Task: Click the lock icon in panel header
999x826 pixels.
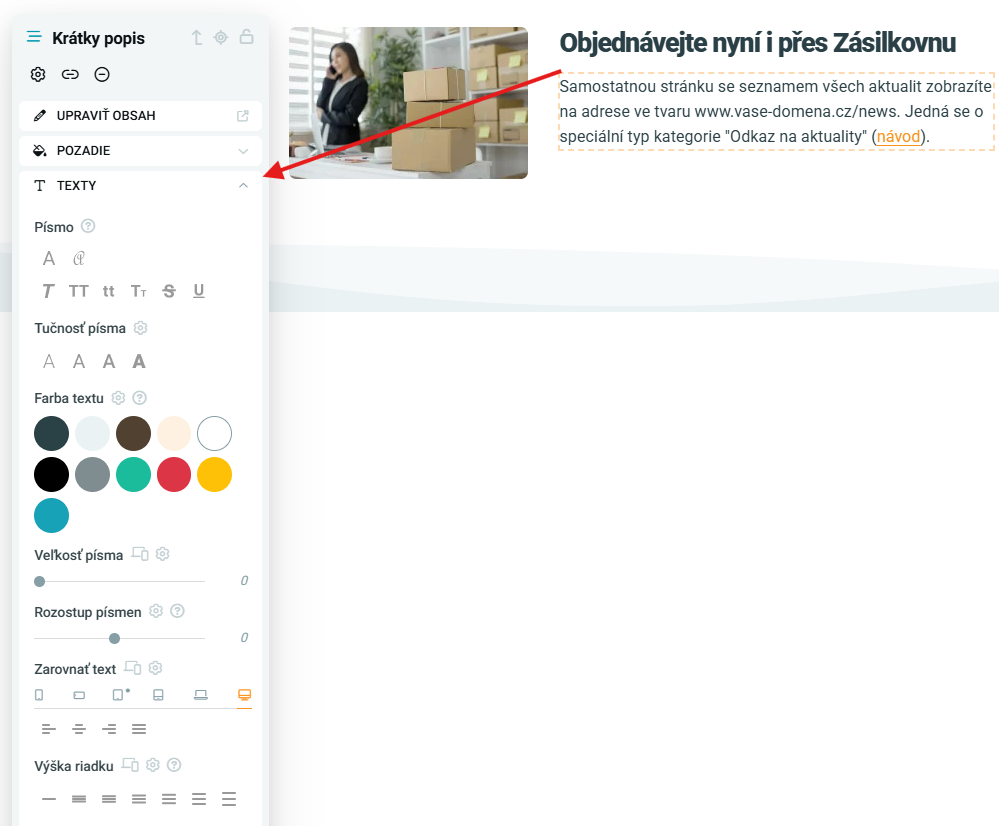Action: point(247,37)
